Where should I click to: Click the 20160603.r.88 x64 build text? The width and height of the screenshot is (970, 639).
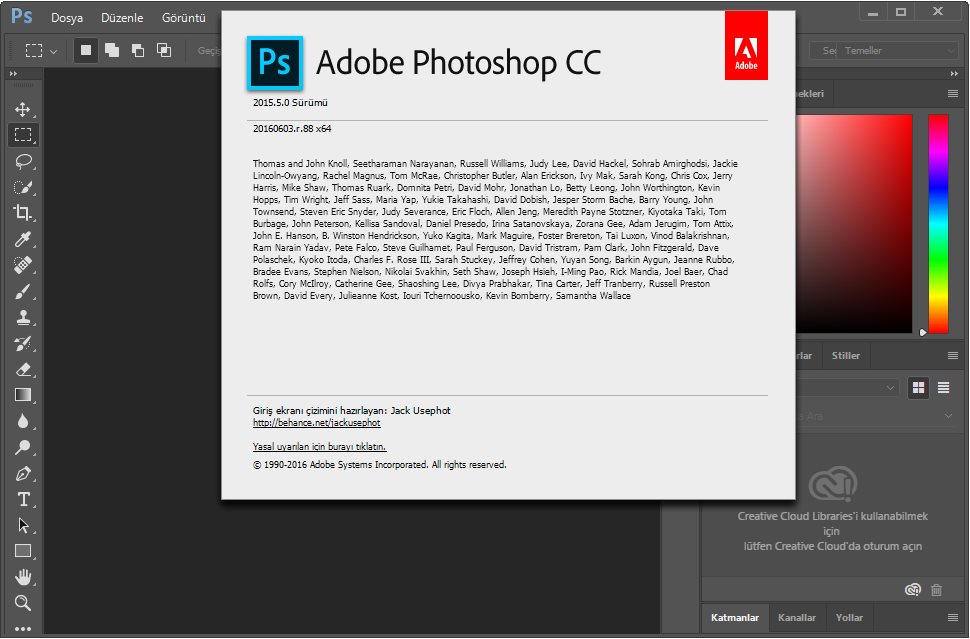click(292, 129)
